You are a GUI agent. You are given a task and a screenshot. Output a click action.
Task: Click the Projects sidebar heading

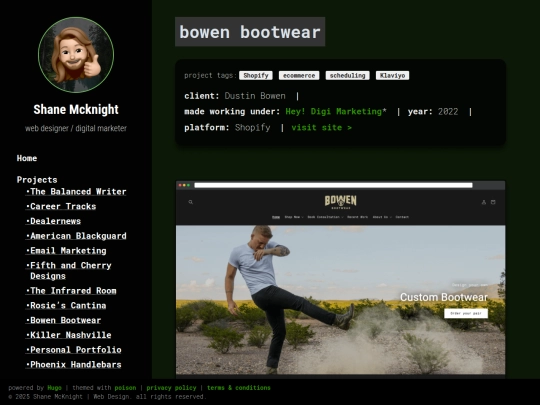(x=37, y=180)
